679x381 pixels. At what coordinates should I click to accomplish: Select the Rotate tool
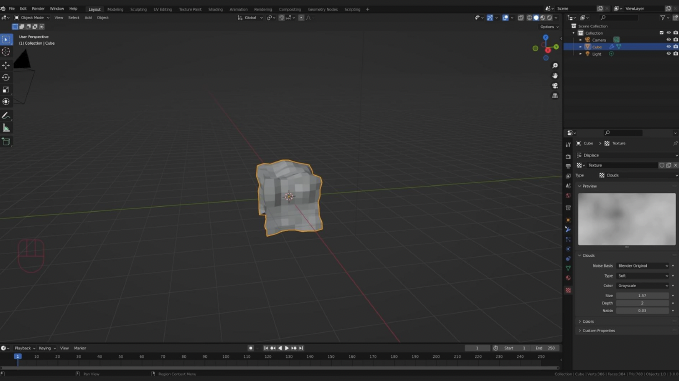pos(6,77)
